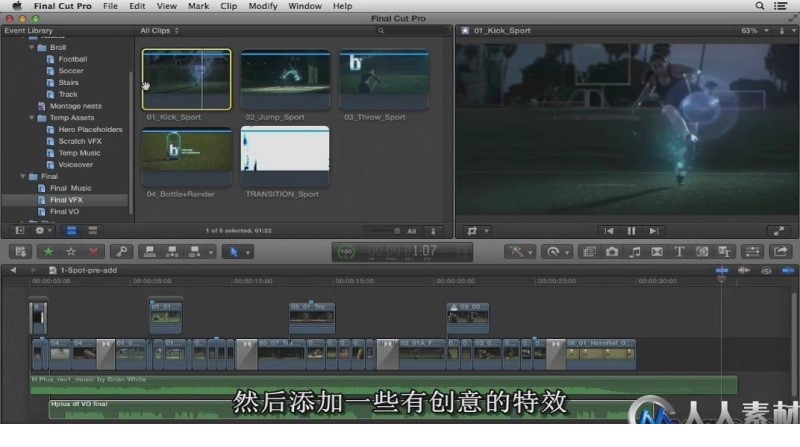Select the TRANSITION_Sport clip thumbnail
800x447 pixels.
(285, 156)
